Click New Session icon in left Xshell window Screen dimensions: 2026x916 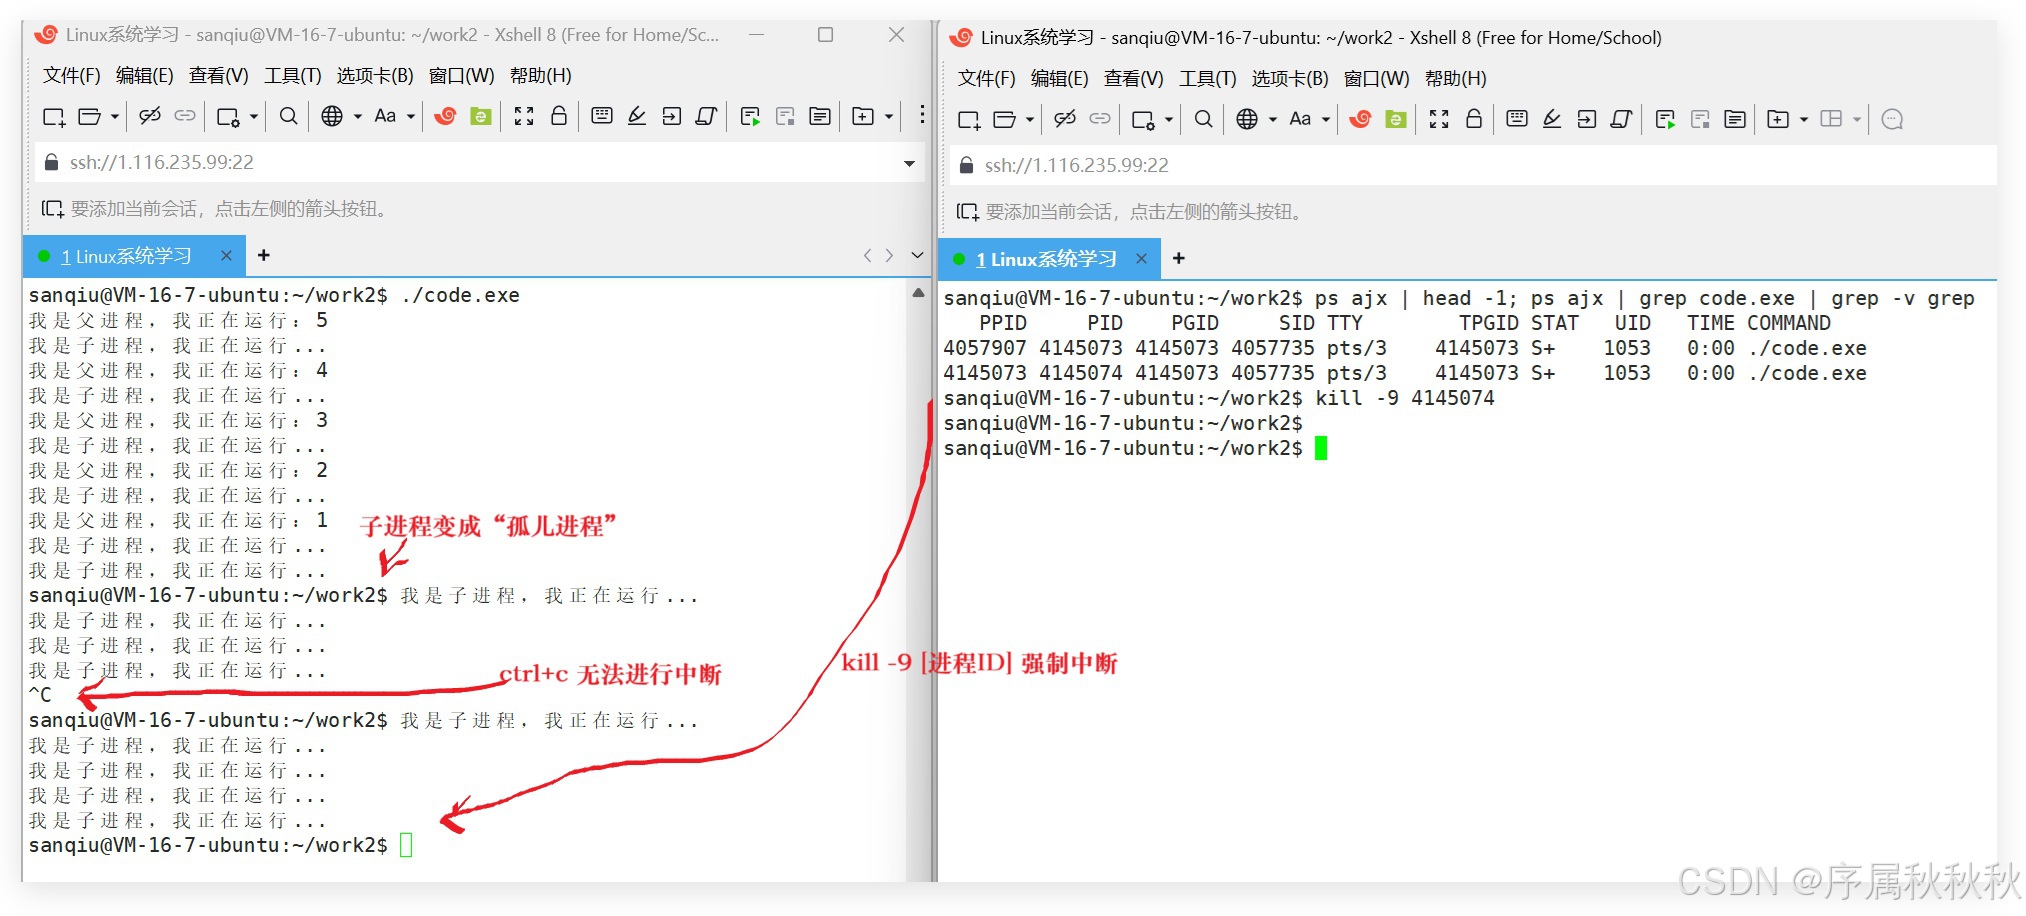[x=54, y=117]
